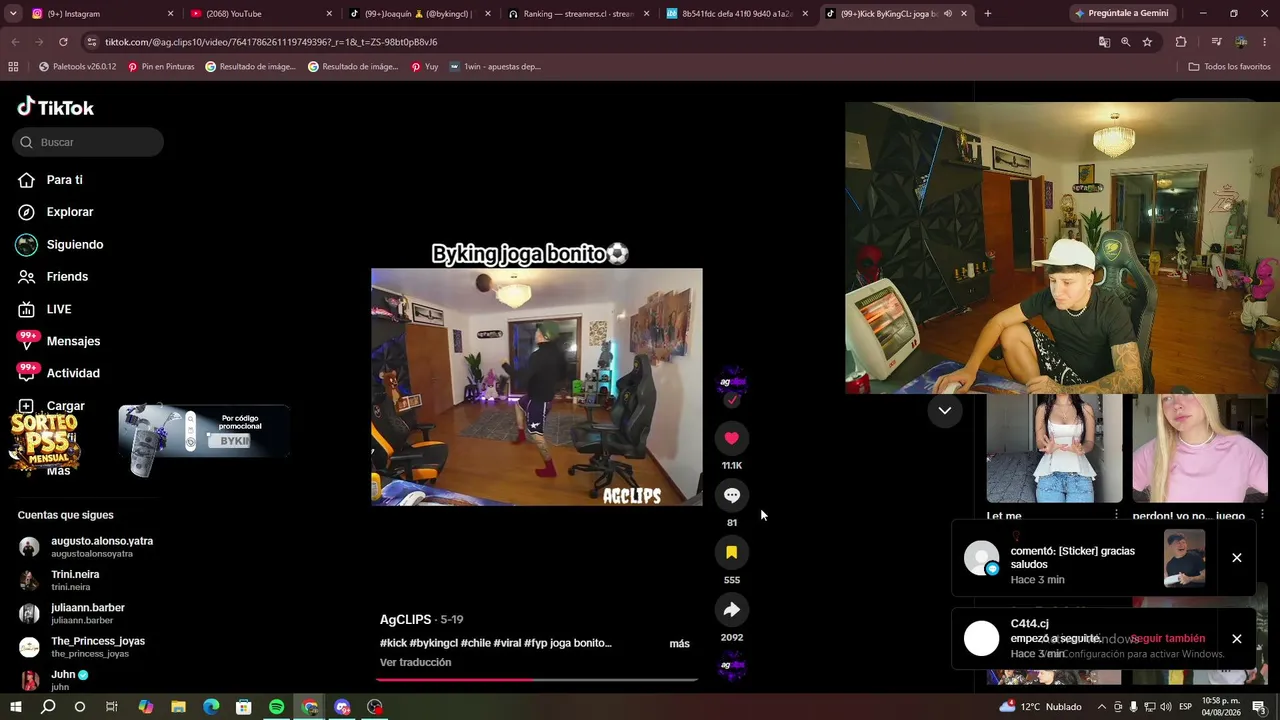This screenshot has width=1280, height=720.
Task: Open augusto.alonso.yatra followed account
Action: (x=88, y=547)
